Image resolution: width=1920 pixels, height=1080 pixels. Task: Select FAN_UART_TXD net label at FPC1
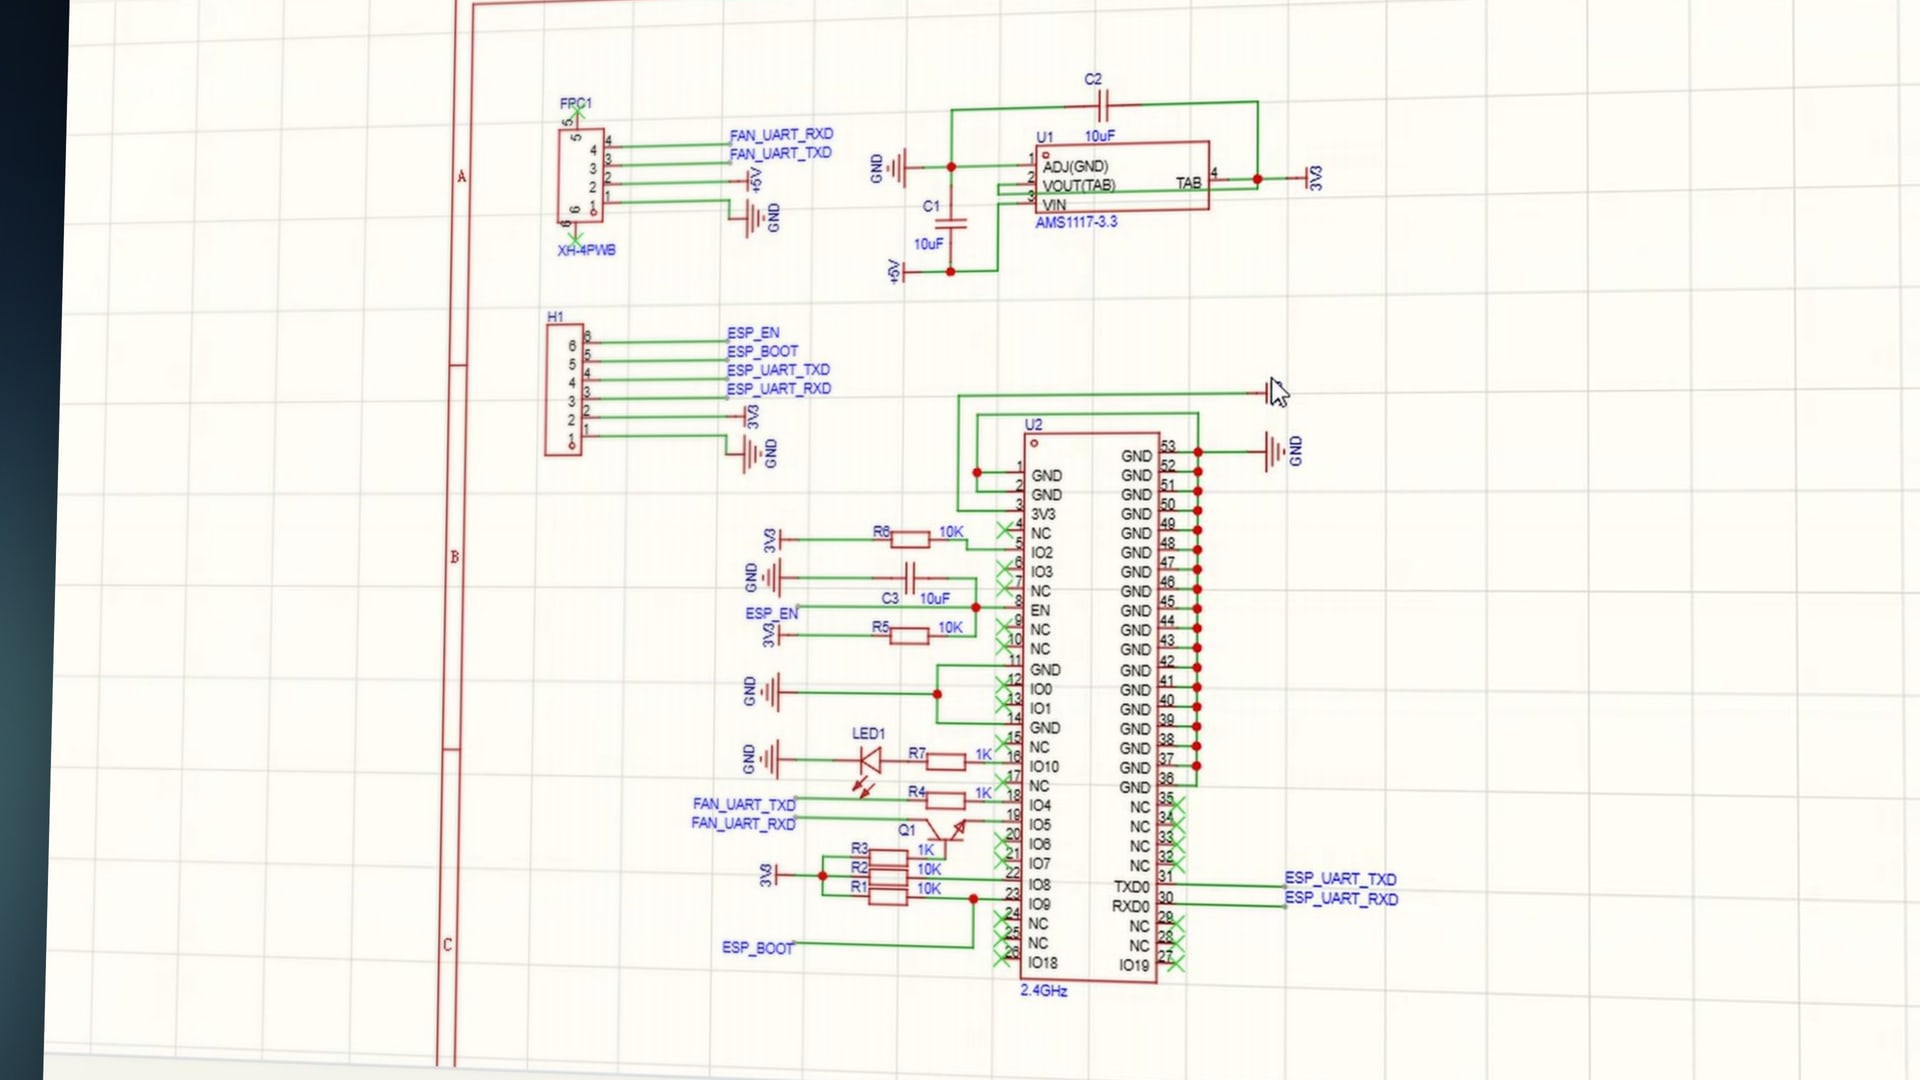click(780, 153)
